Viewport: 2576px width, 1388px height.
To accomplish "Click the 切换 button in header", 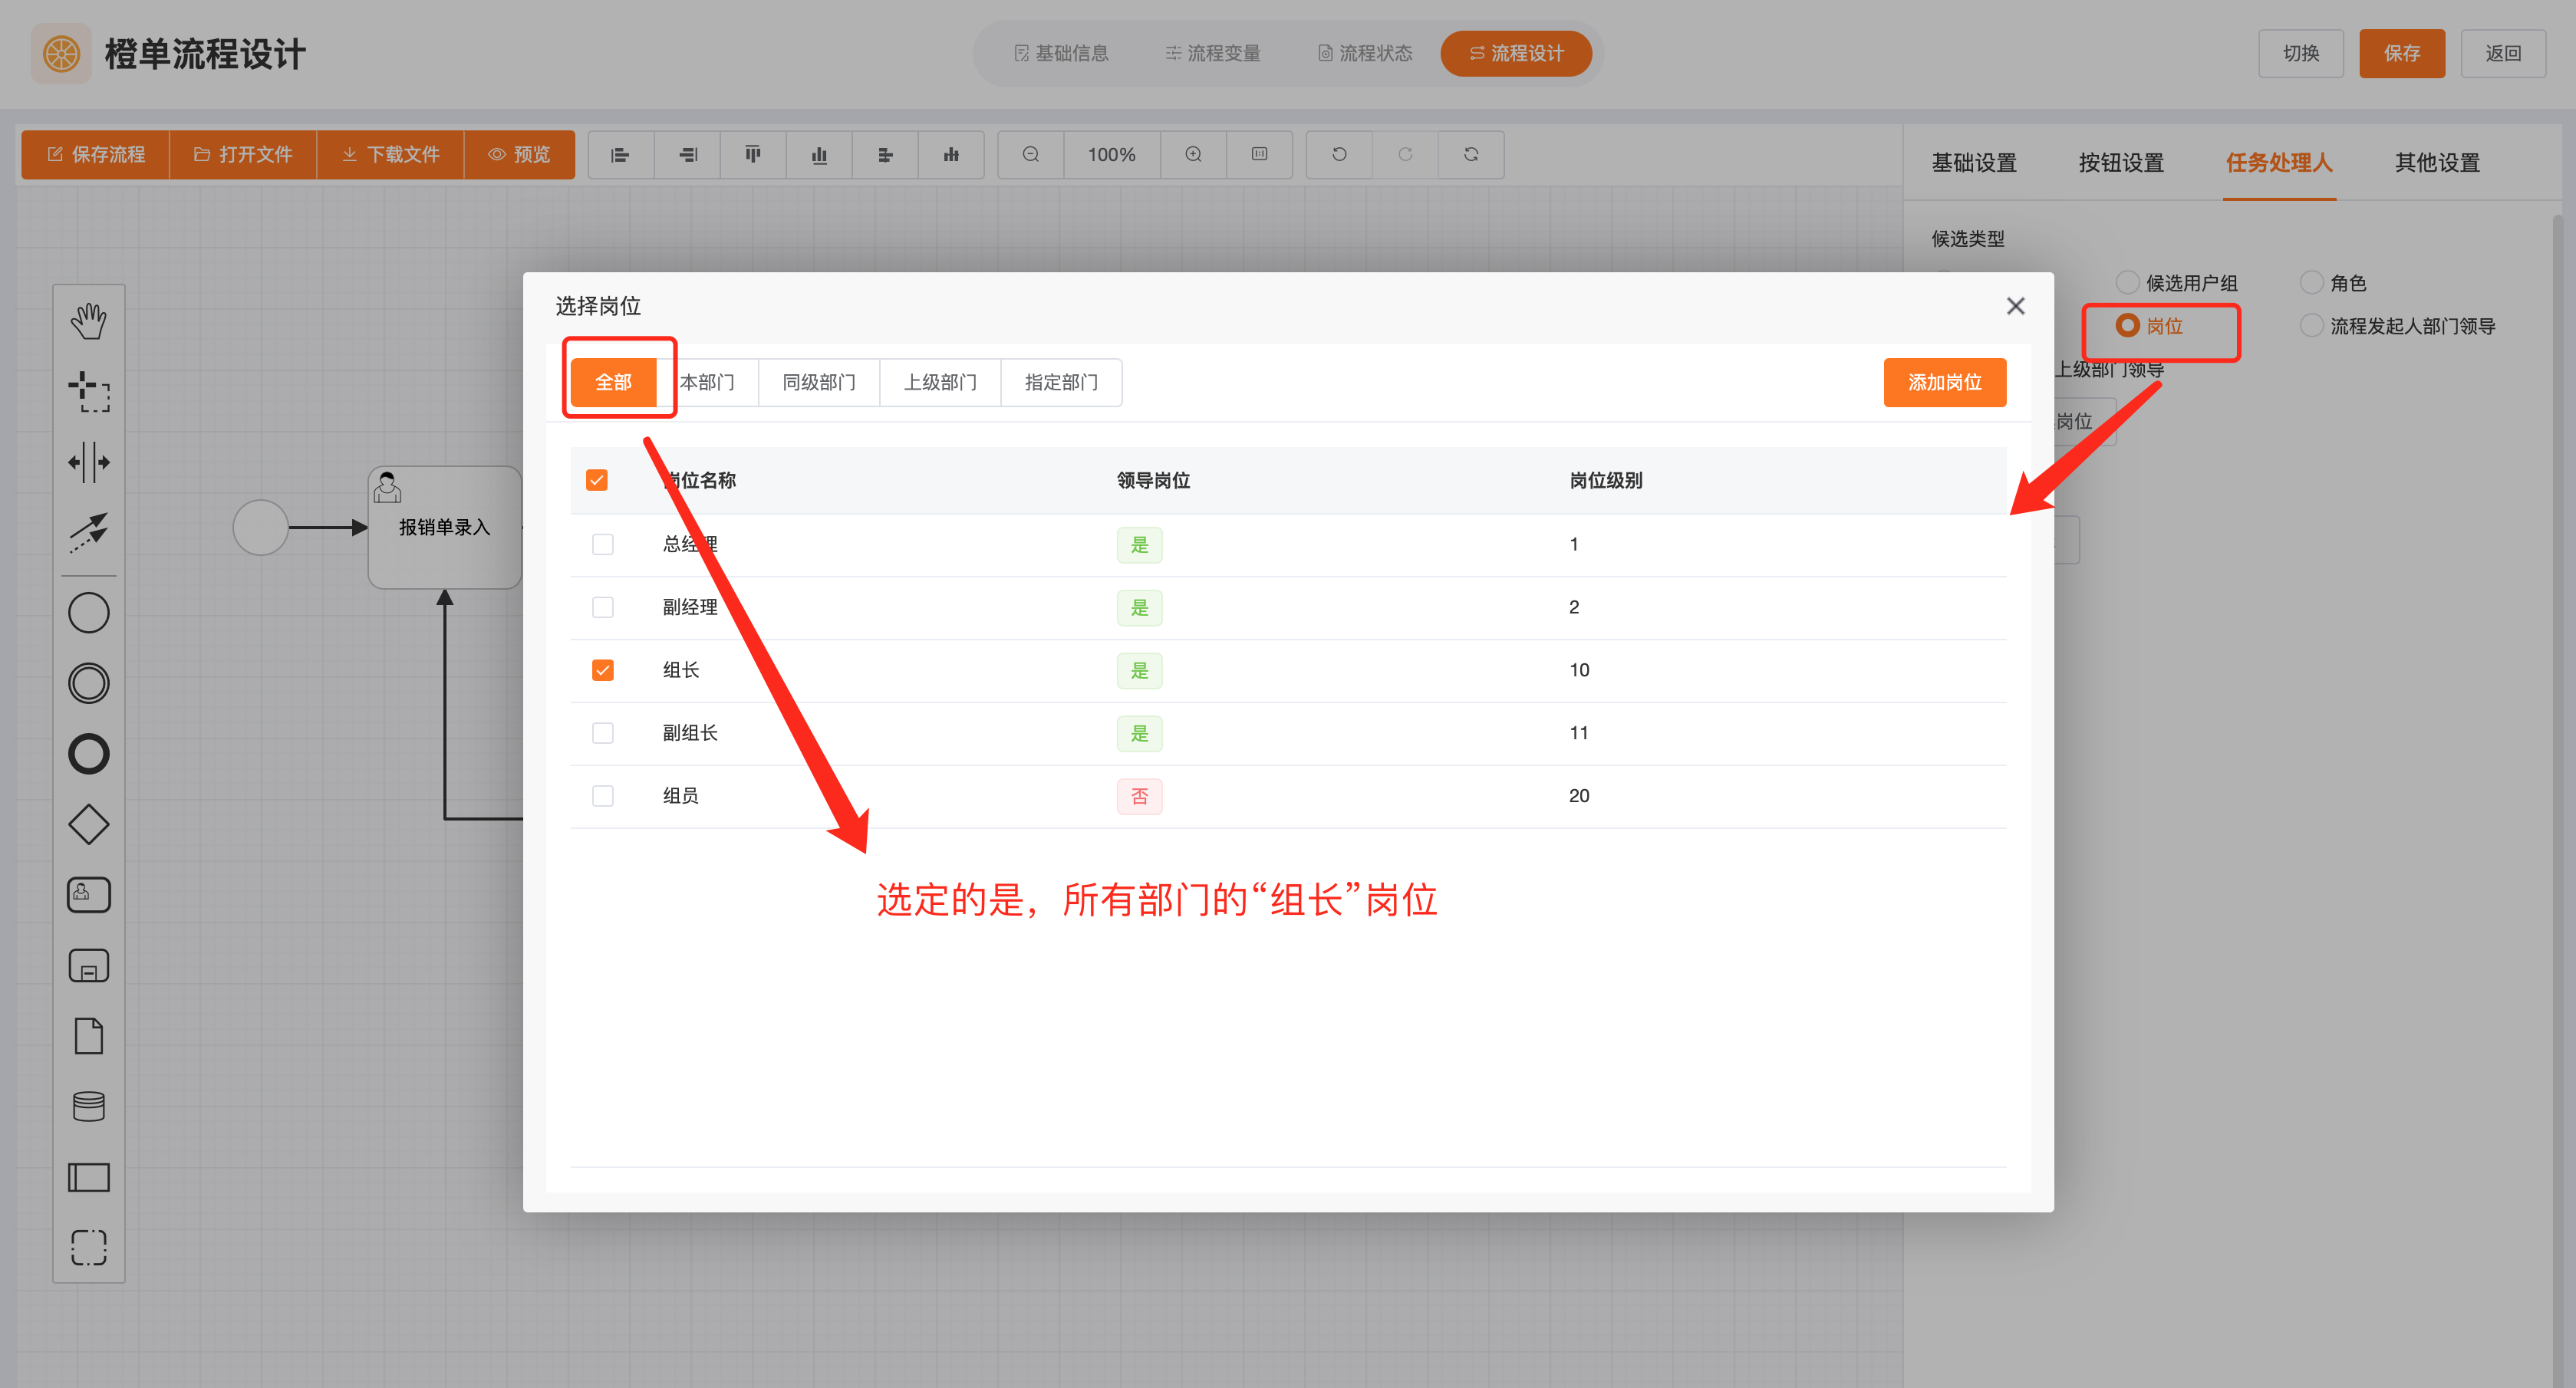I will (x=2301, y=53).
